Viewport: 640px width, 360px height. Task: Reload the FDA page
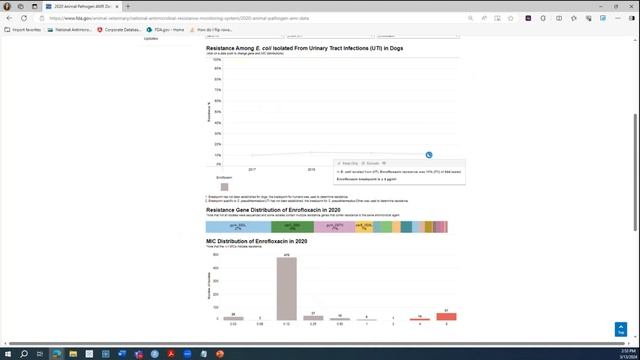click(x=24, y=18)
